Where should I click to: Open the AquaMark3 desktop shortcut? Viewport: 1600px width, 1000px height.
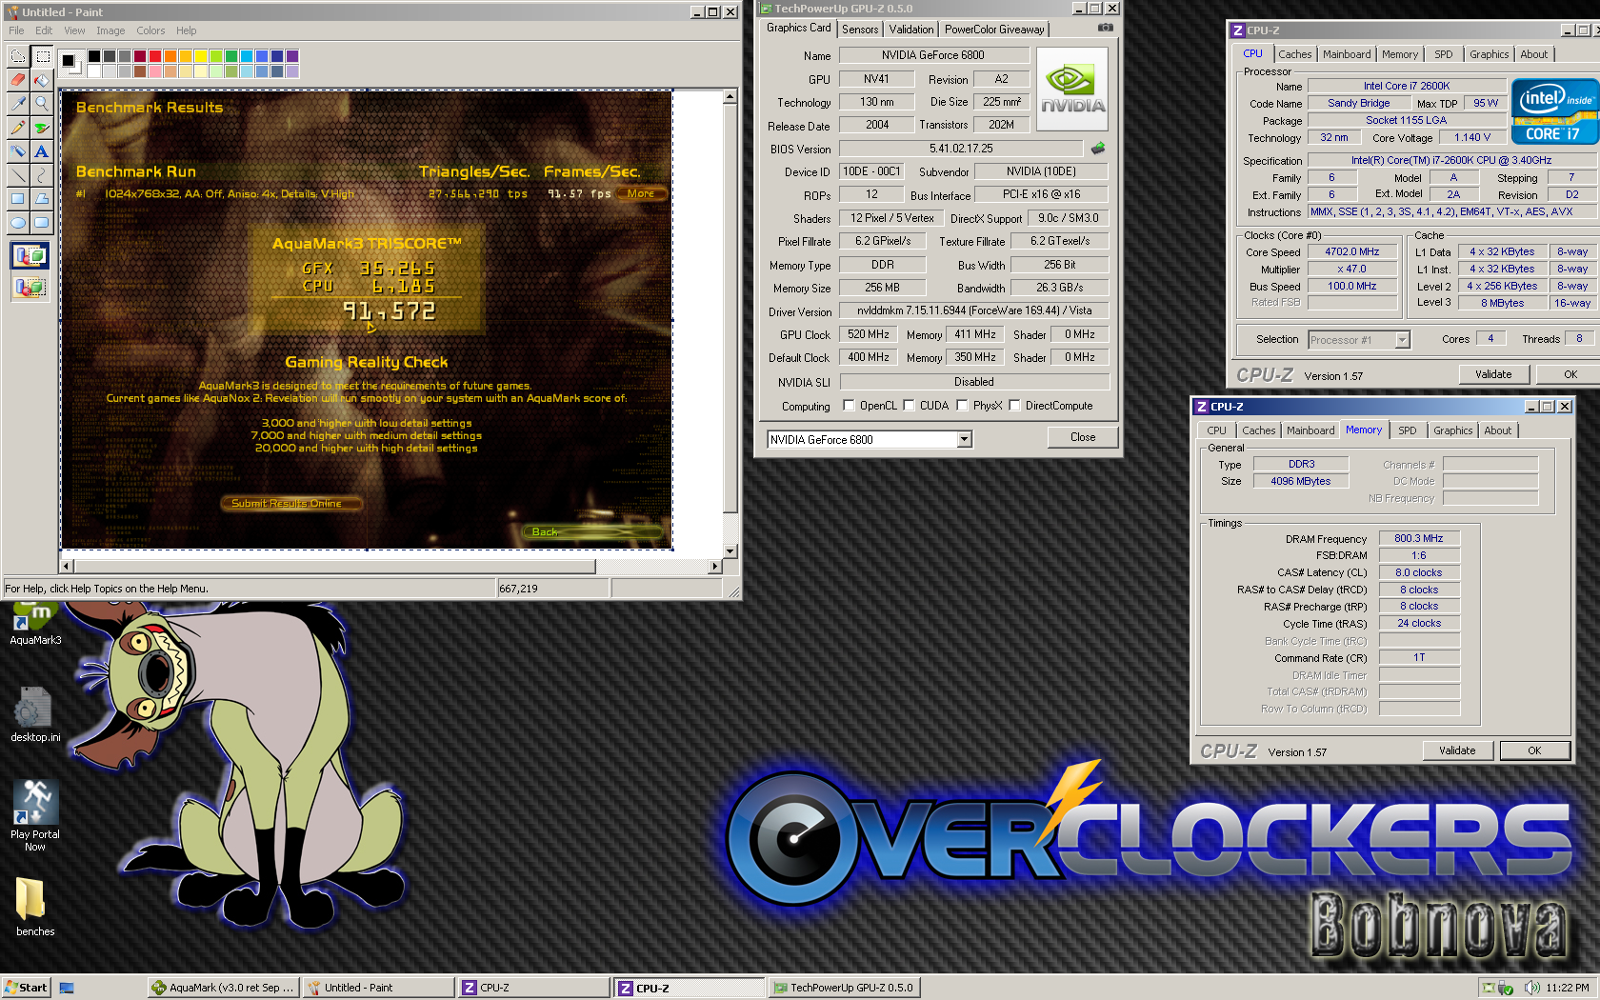(x=35, y=624)
